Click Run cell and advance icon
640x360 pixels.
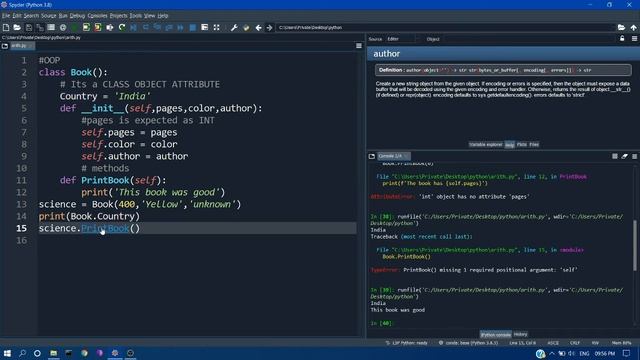click(98, 27)
